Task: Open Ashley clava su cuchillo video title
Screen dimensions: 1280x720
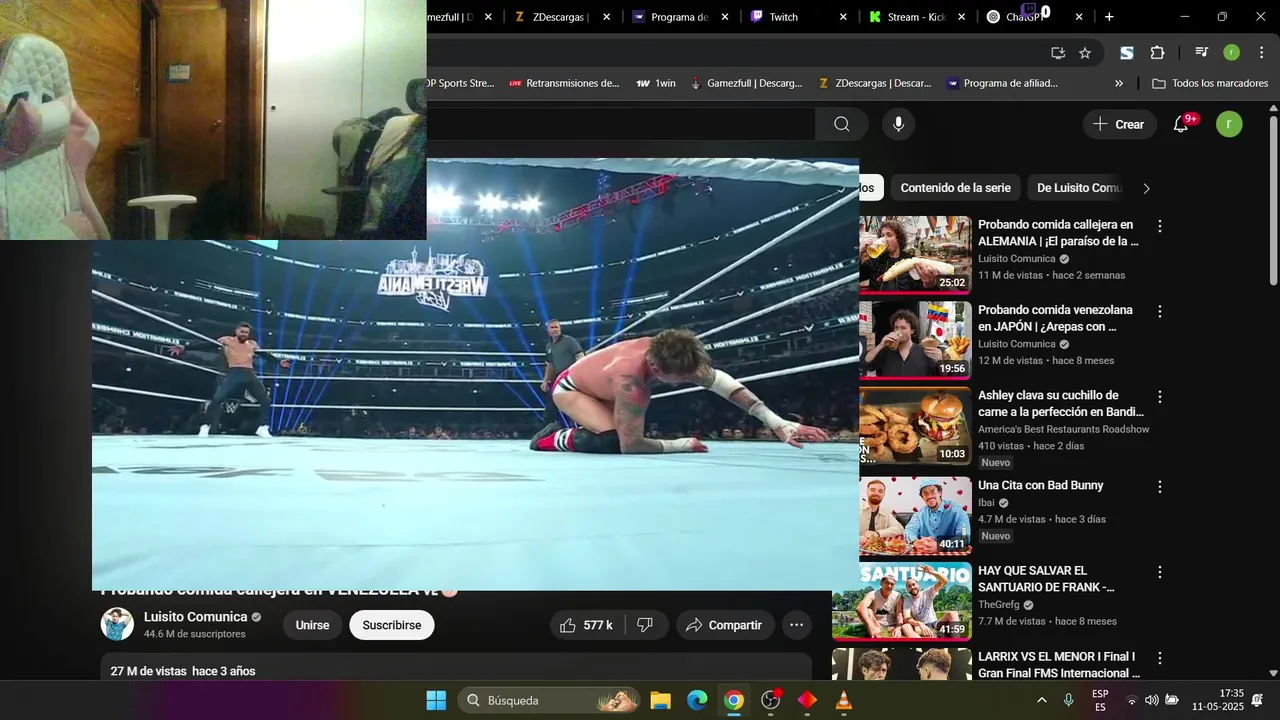Action: pos(1061,404)
